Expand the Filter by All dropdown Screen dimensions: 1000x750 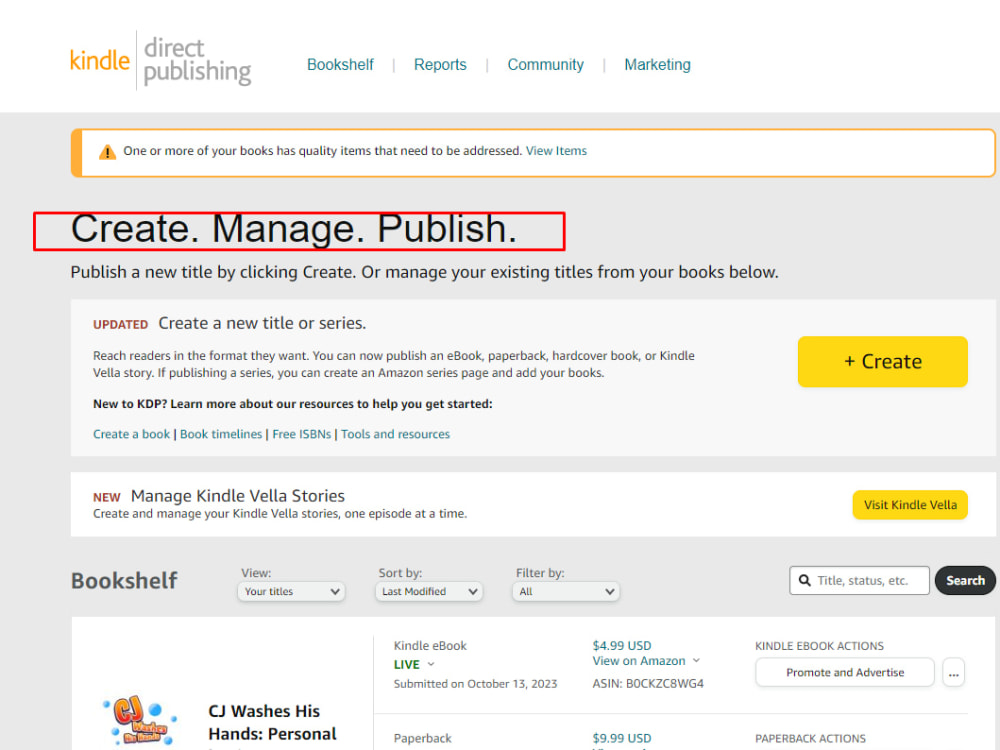566,591
